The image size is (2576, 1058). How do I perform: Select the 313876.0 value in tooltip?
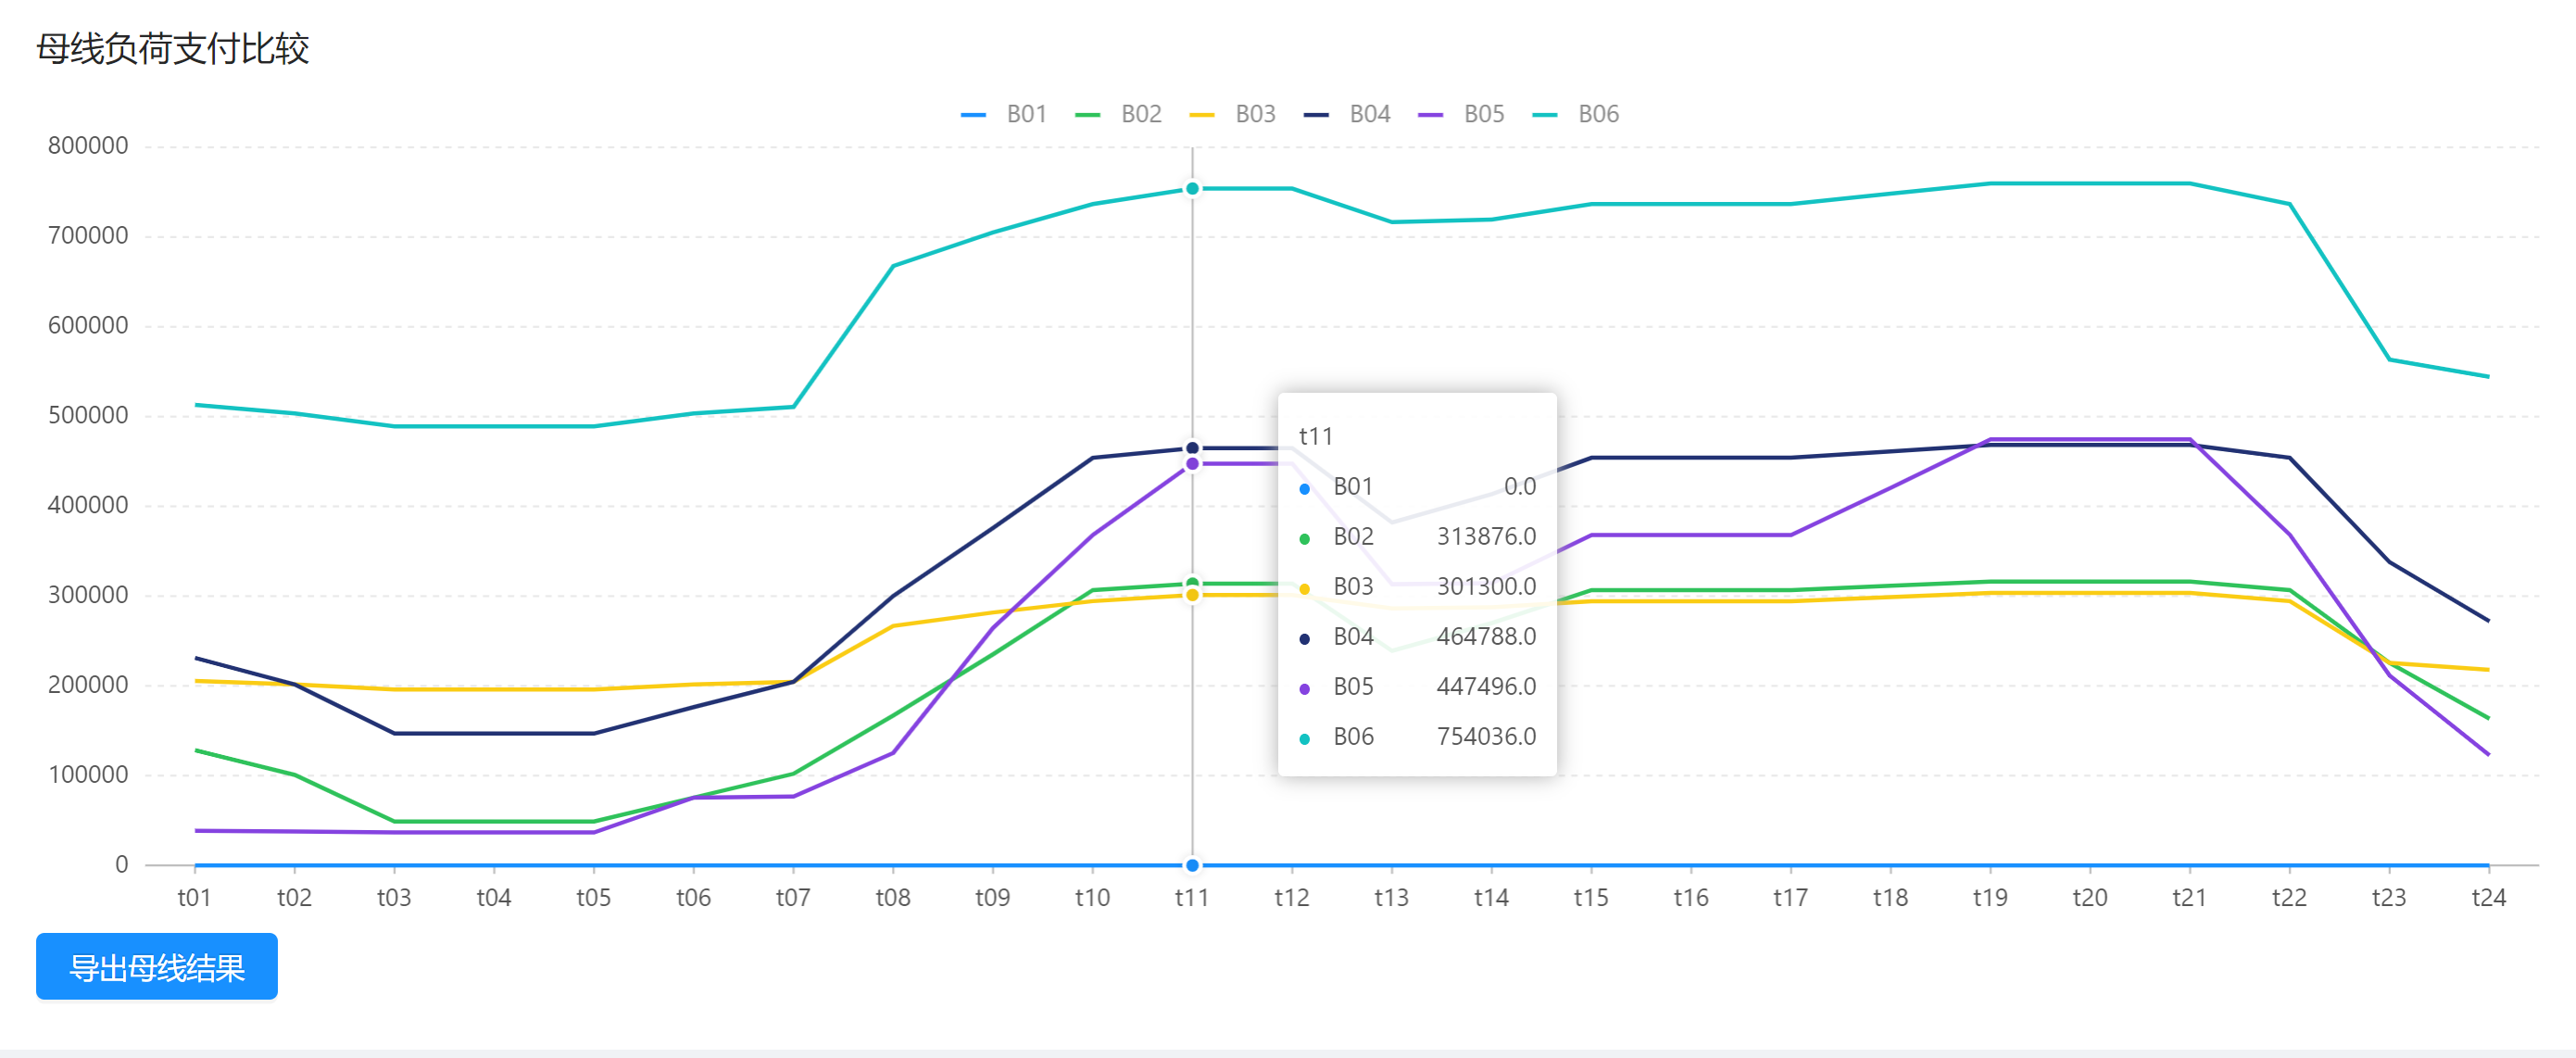pyautogui.click(x=1486, y=537)
